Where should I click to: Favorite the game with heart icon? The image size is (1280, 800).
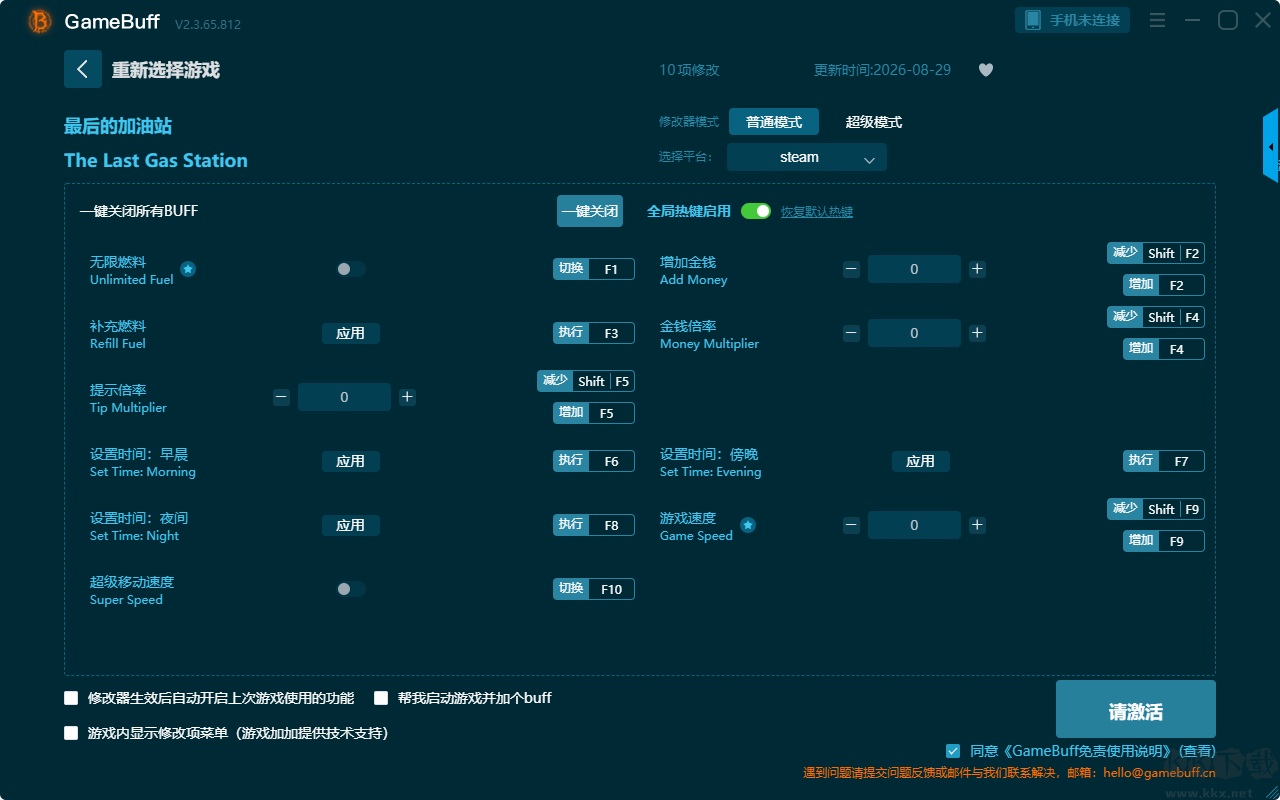(986, 70)
